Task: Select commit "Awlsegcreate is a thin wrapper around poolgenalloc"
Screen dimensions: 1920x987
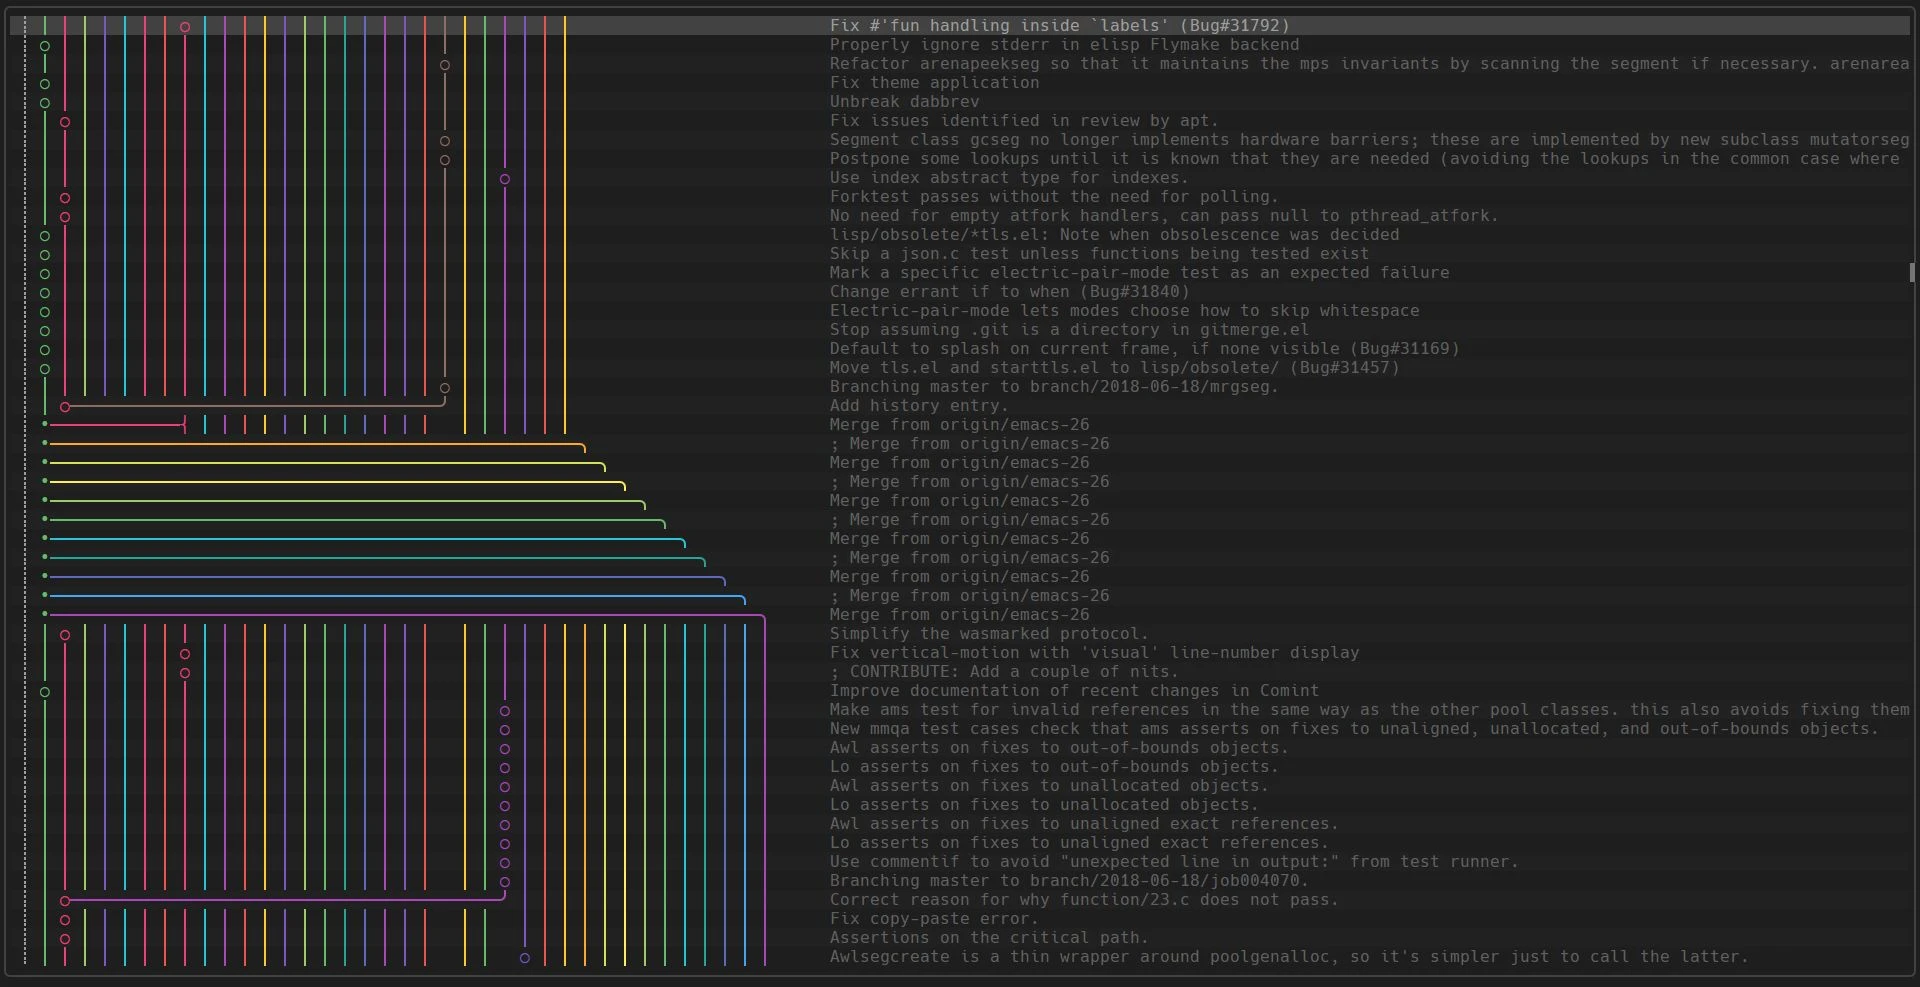Action: click(1289, 957)
